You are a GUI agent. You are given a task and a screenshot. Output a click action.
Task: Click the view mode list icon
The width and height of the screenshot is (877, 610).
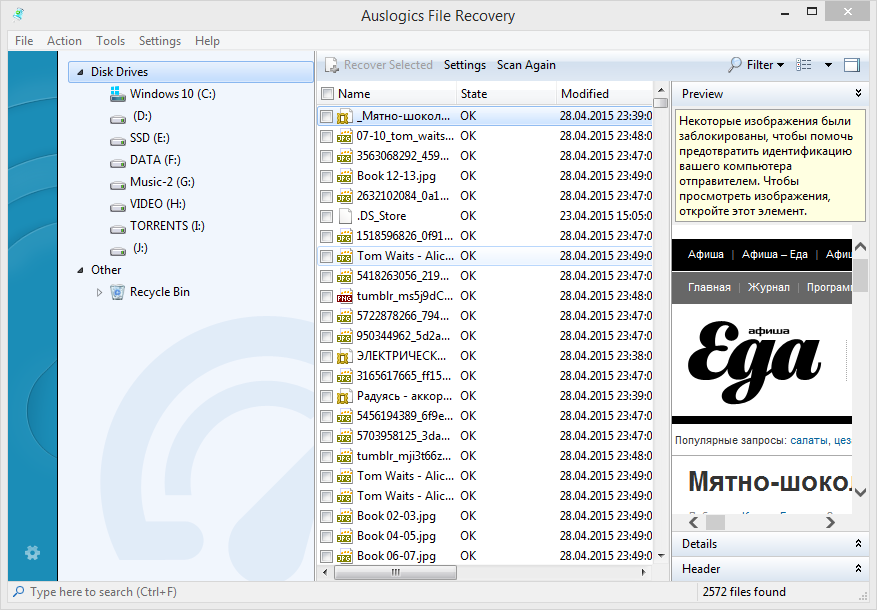pos(804,65)
